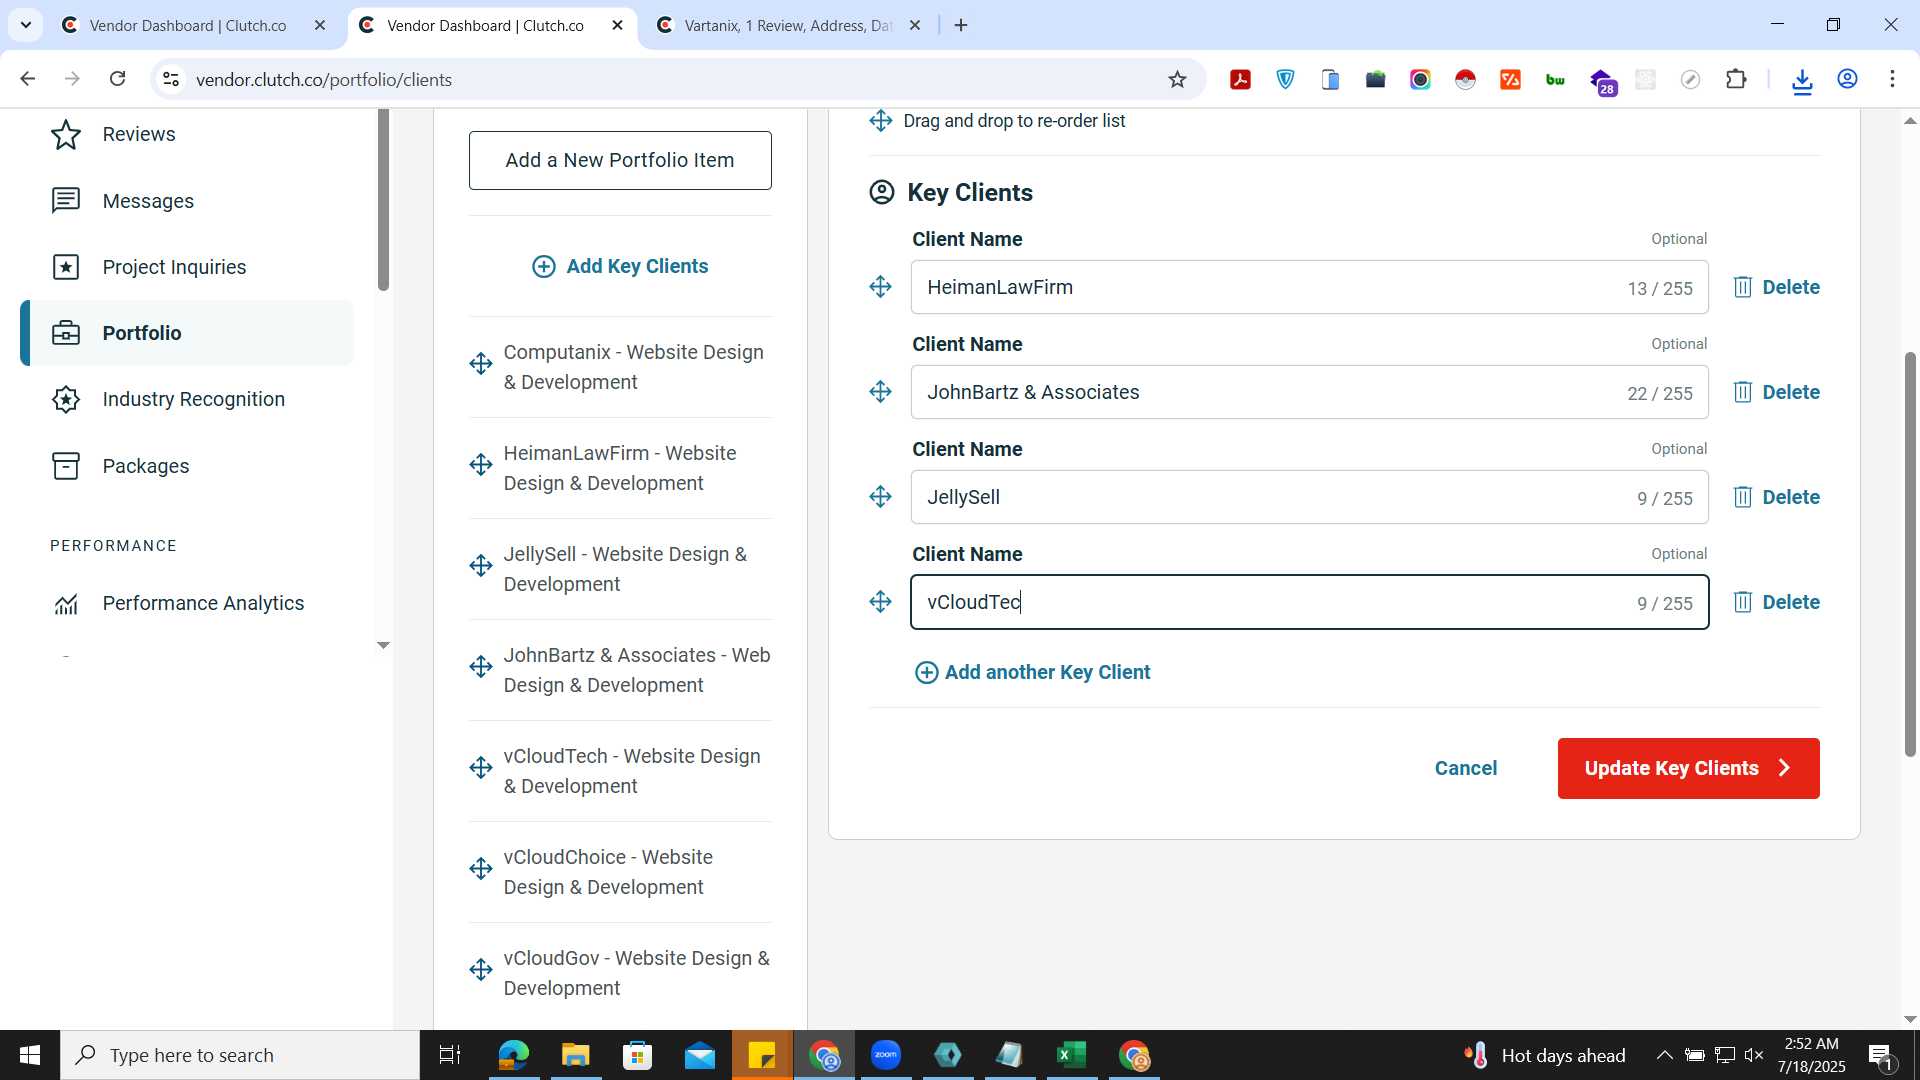
Task: Click Add a New Portfolio Item button
Action: [x=620, y=160]
